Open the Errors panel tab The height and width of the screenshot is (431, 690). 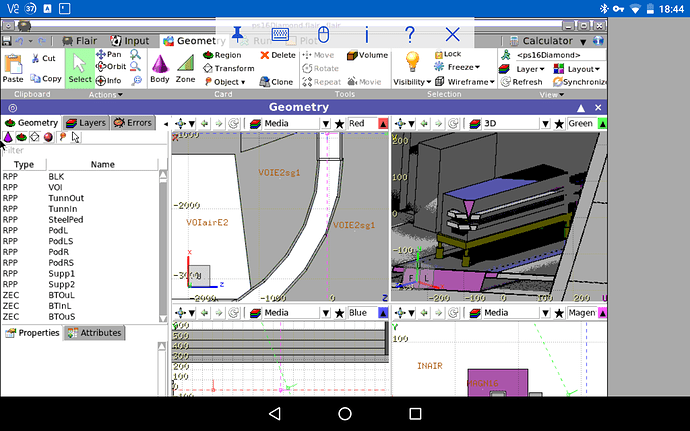(x=132, y=123)
